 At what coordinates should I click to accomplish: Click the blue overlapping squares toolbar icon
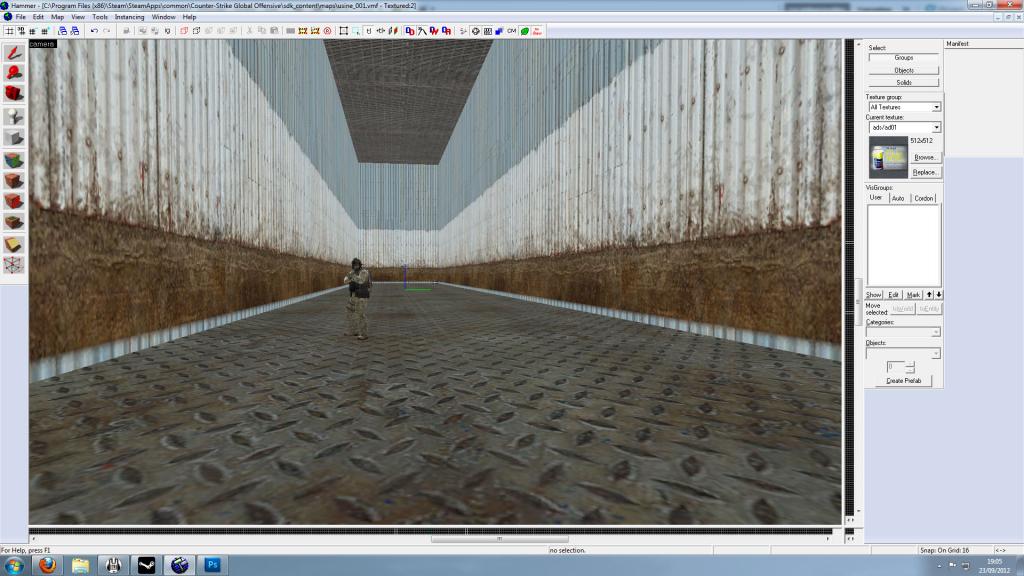500,31
